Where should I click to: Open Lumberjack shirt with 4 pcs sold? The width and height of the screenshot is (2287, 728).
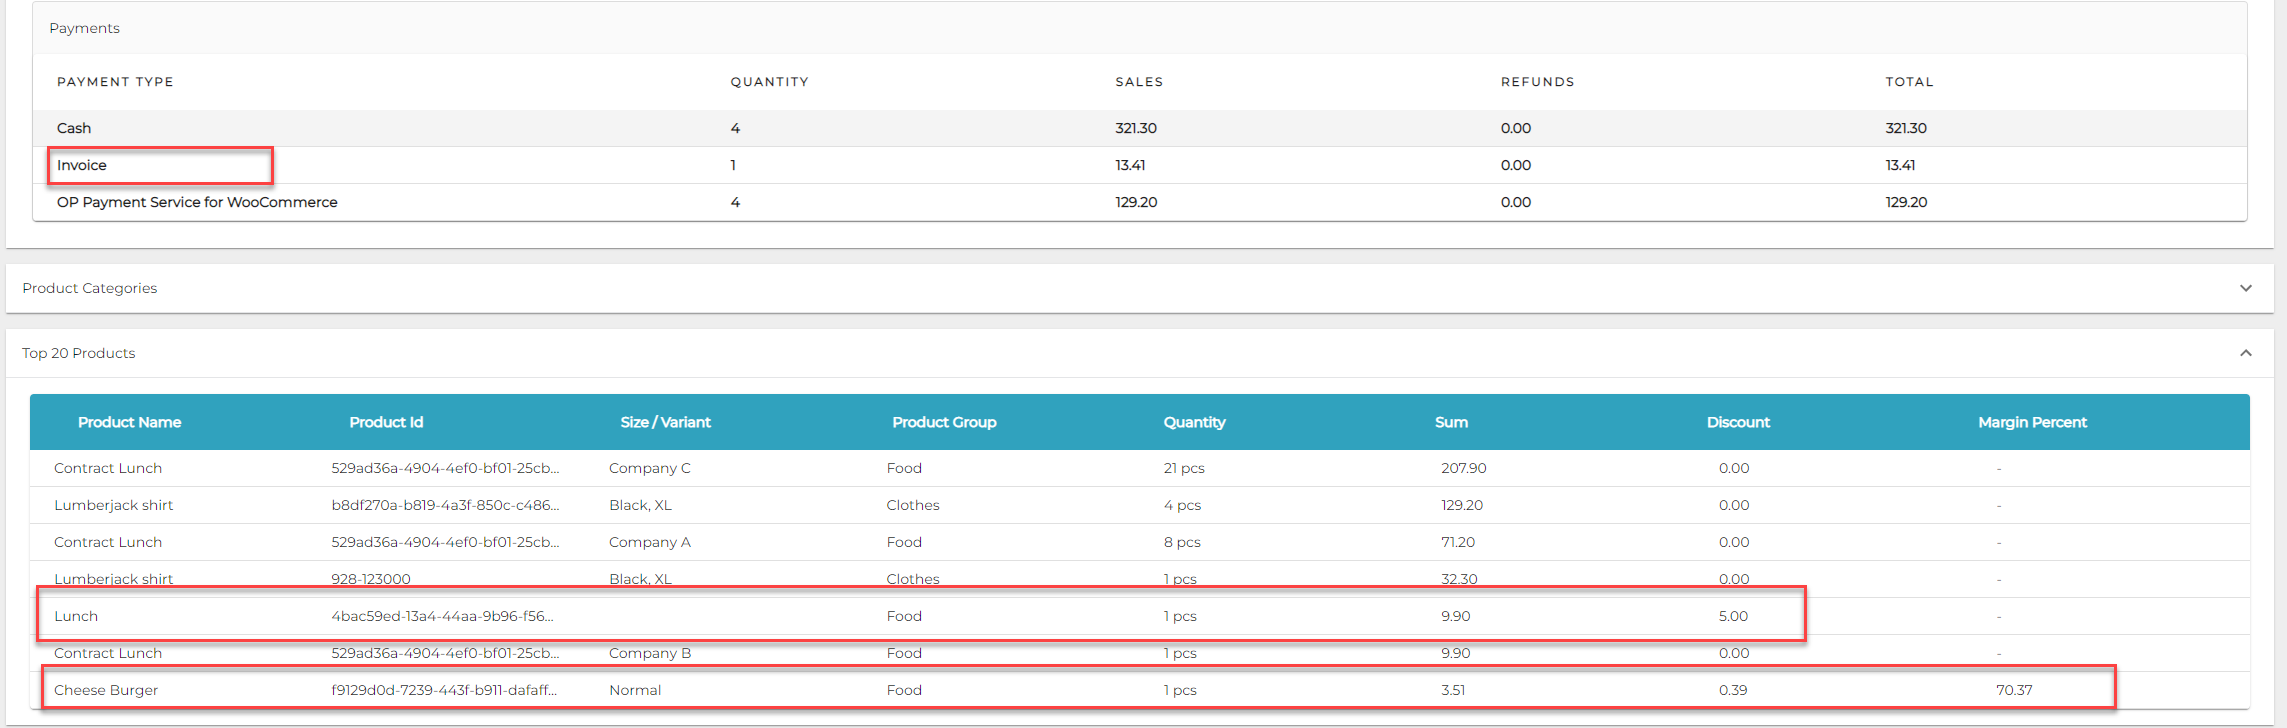pyautogui.click(x=113, y=505)
